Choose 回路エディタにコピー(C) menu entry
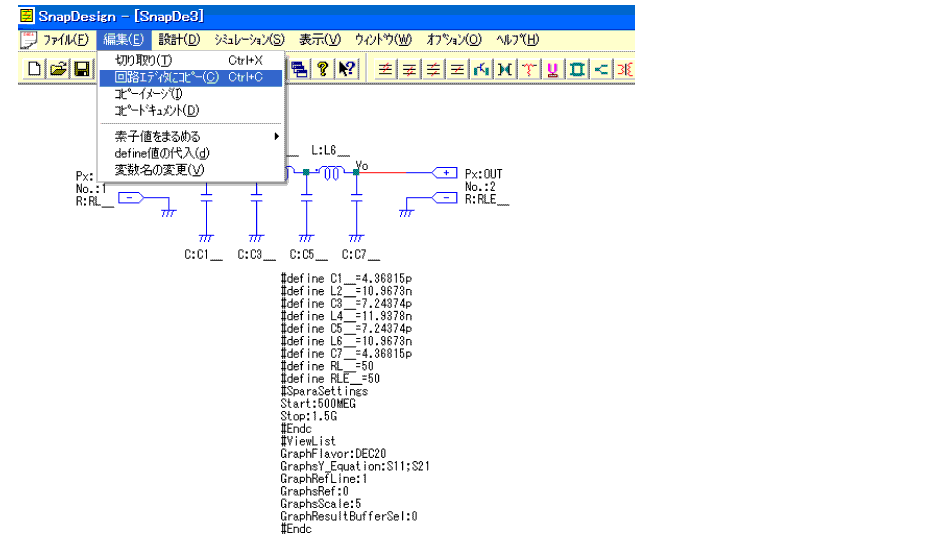 pyautogui.click(x=191, y=78)
